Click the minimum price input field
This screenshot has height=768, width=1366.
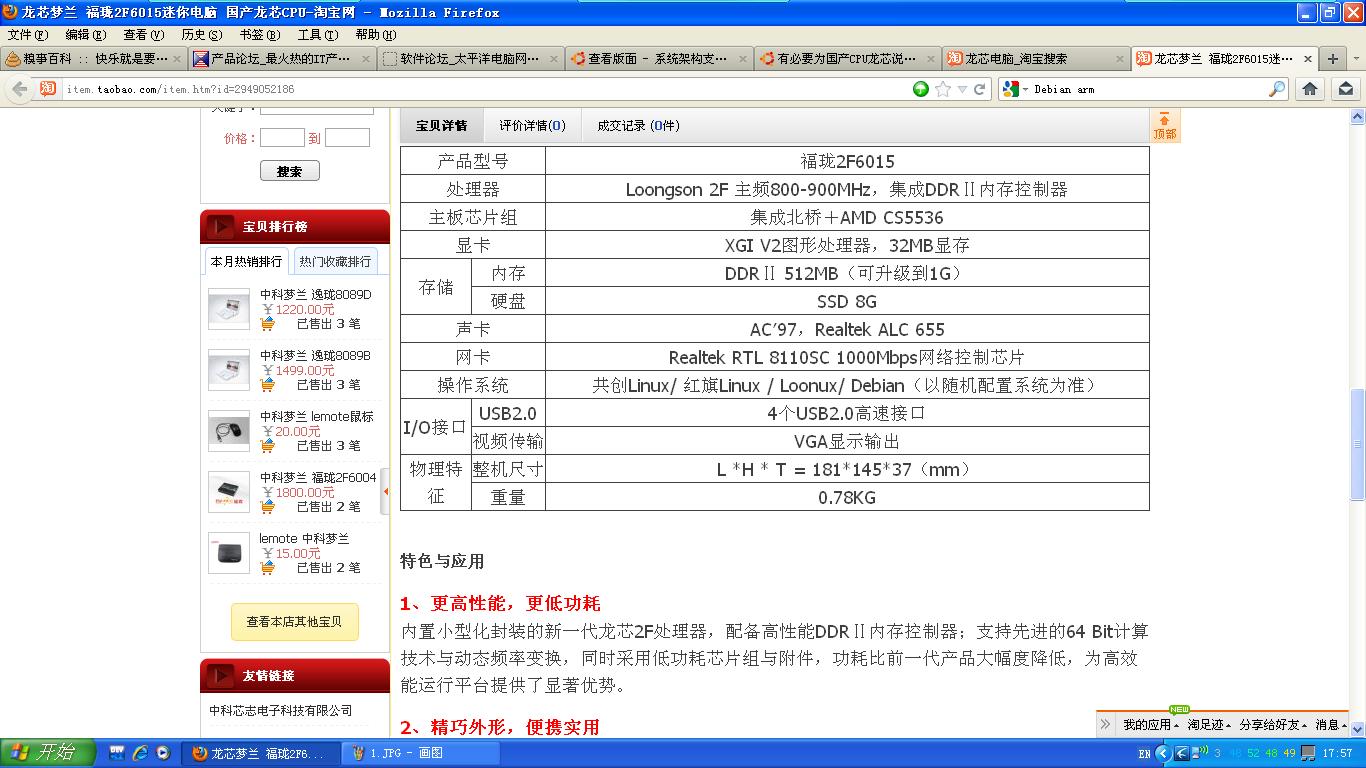[282, 138]
